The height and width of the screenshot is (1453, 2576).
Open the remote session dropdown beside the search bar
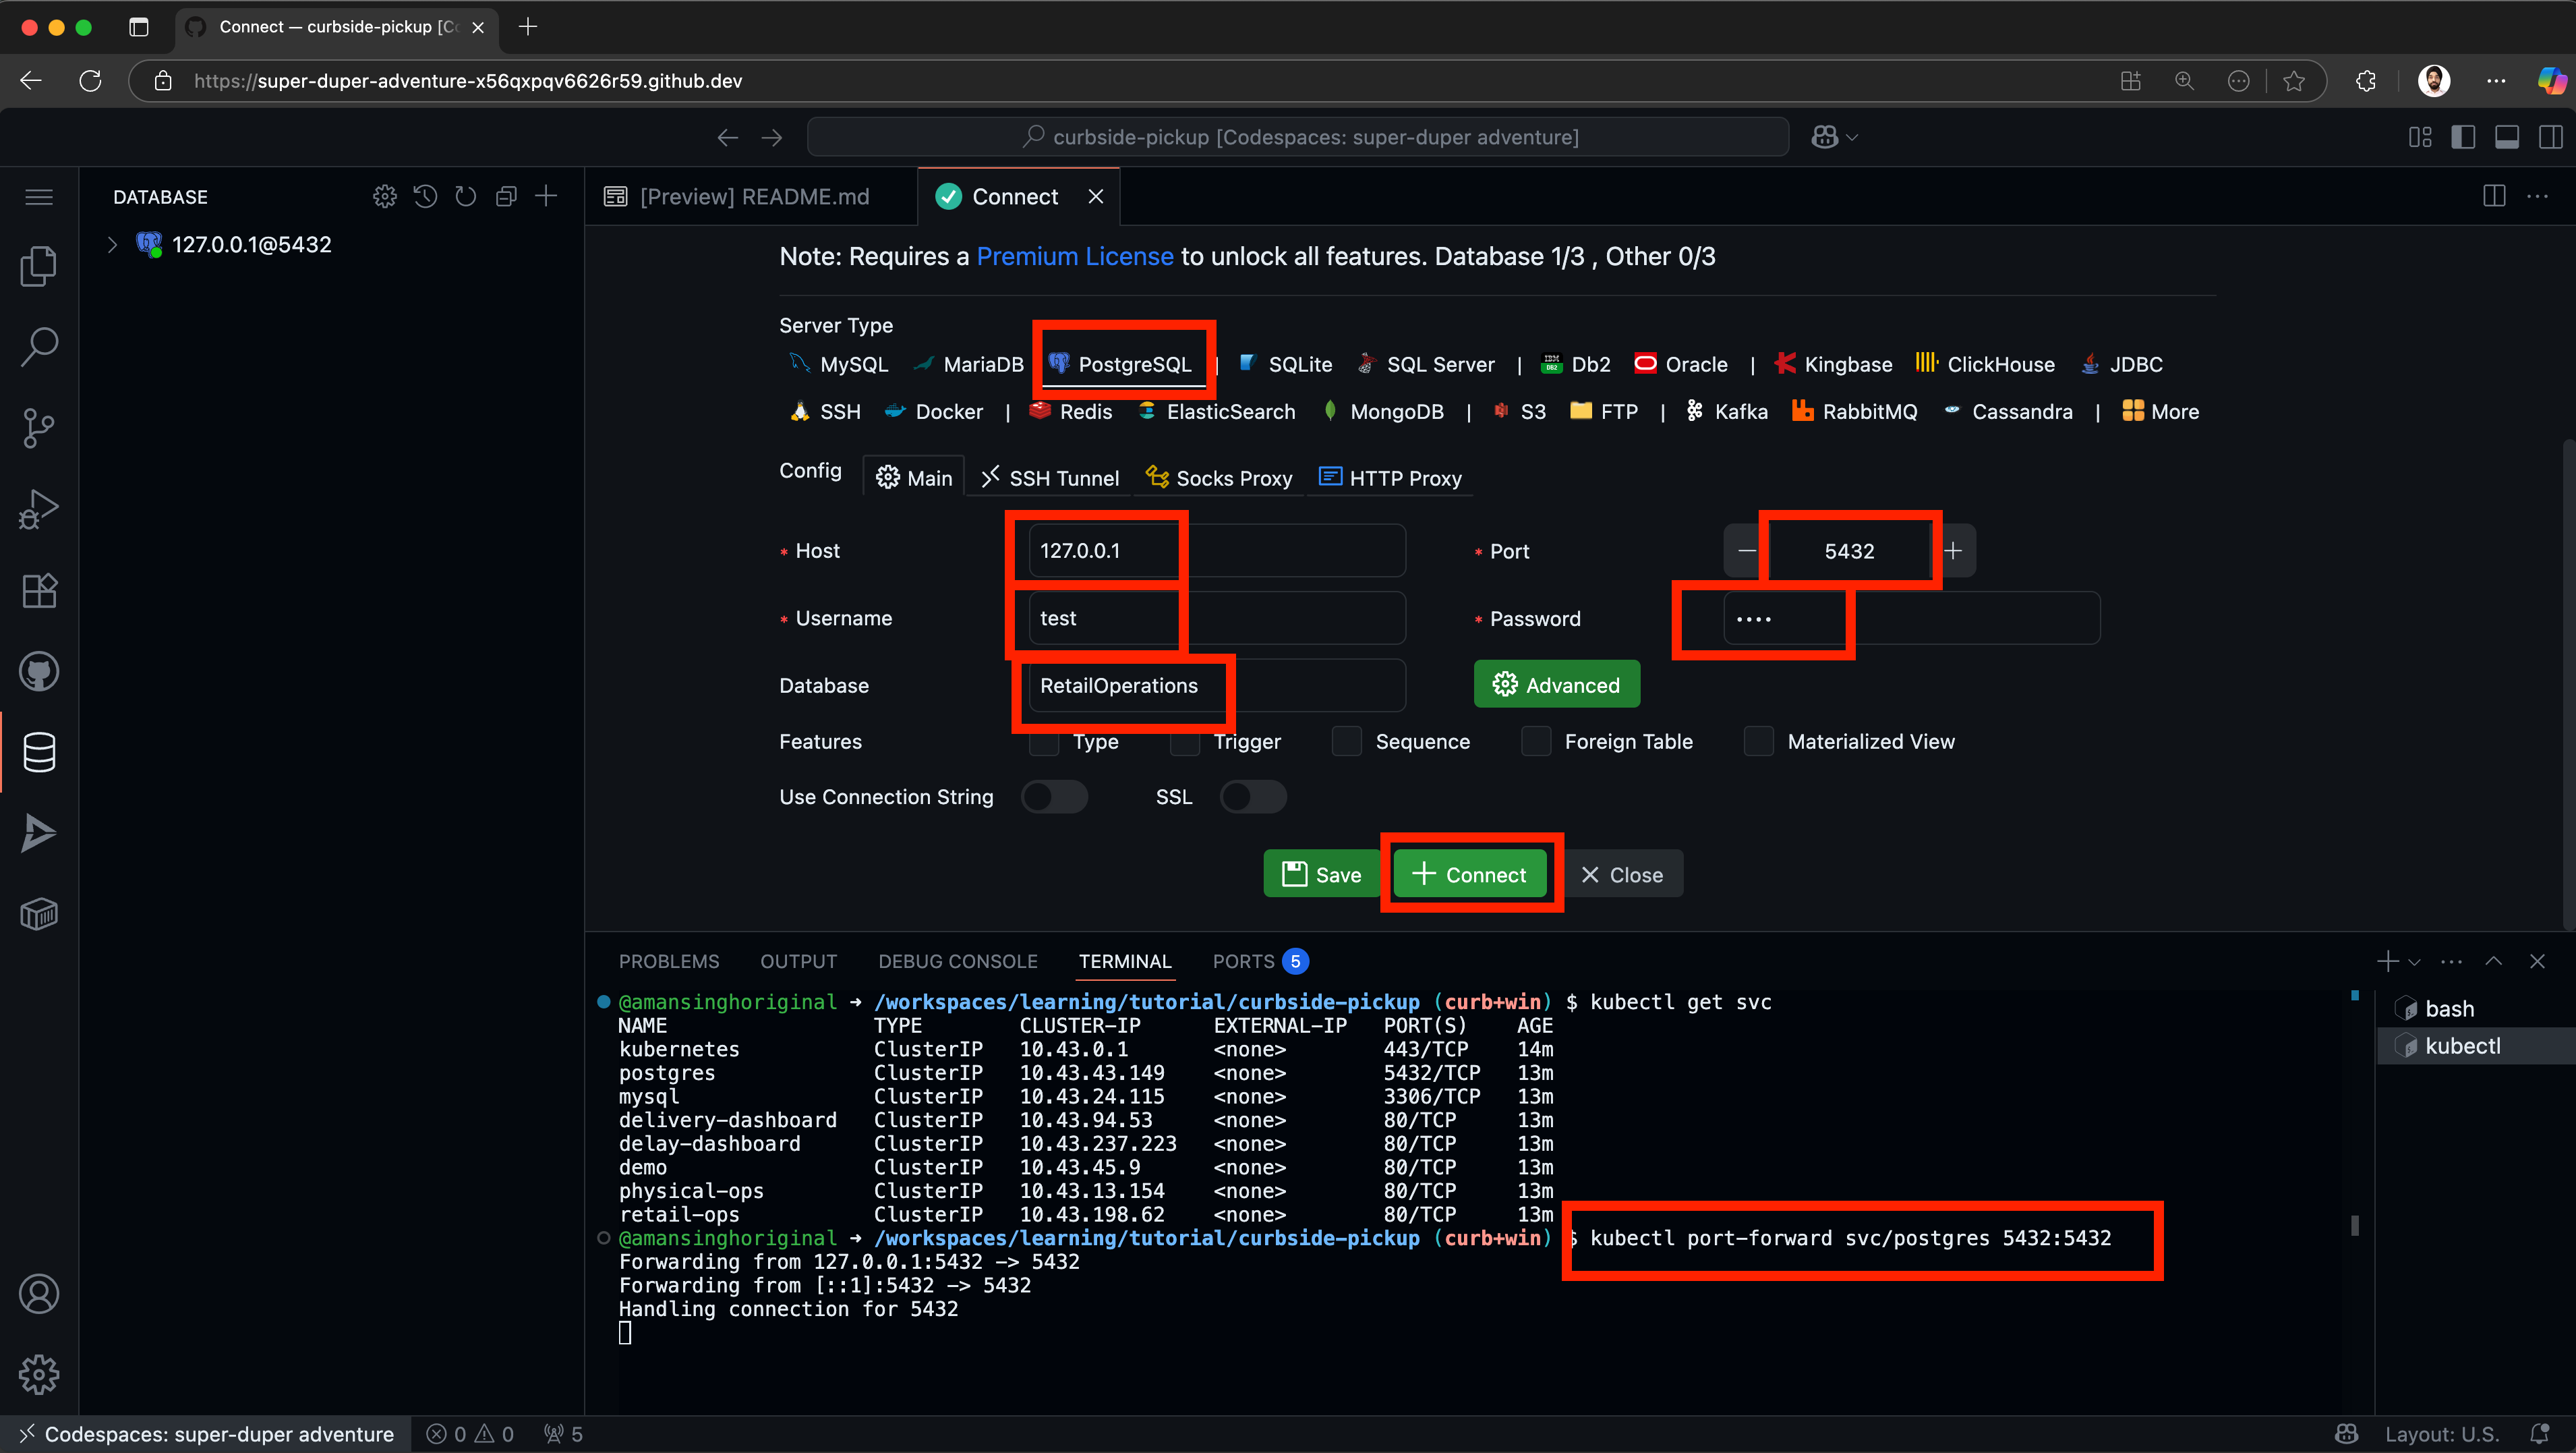click(1835, 137)
